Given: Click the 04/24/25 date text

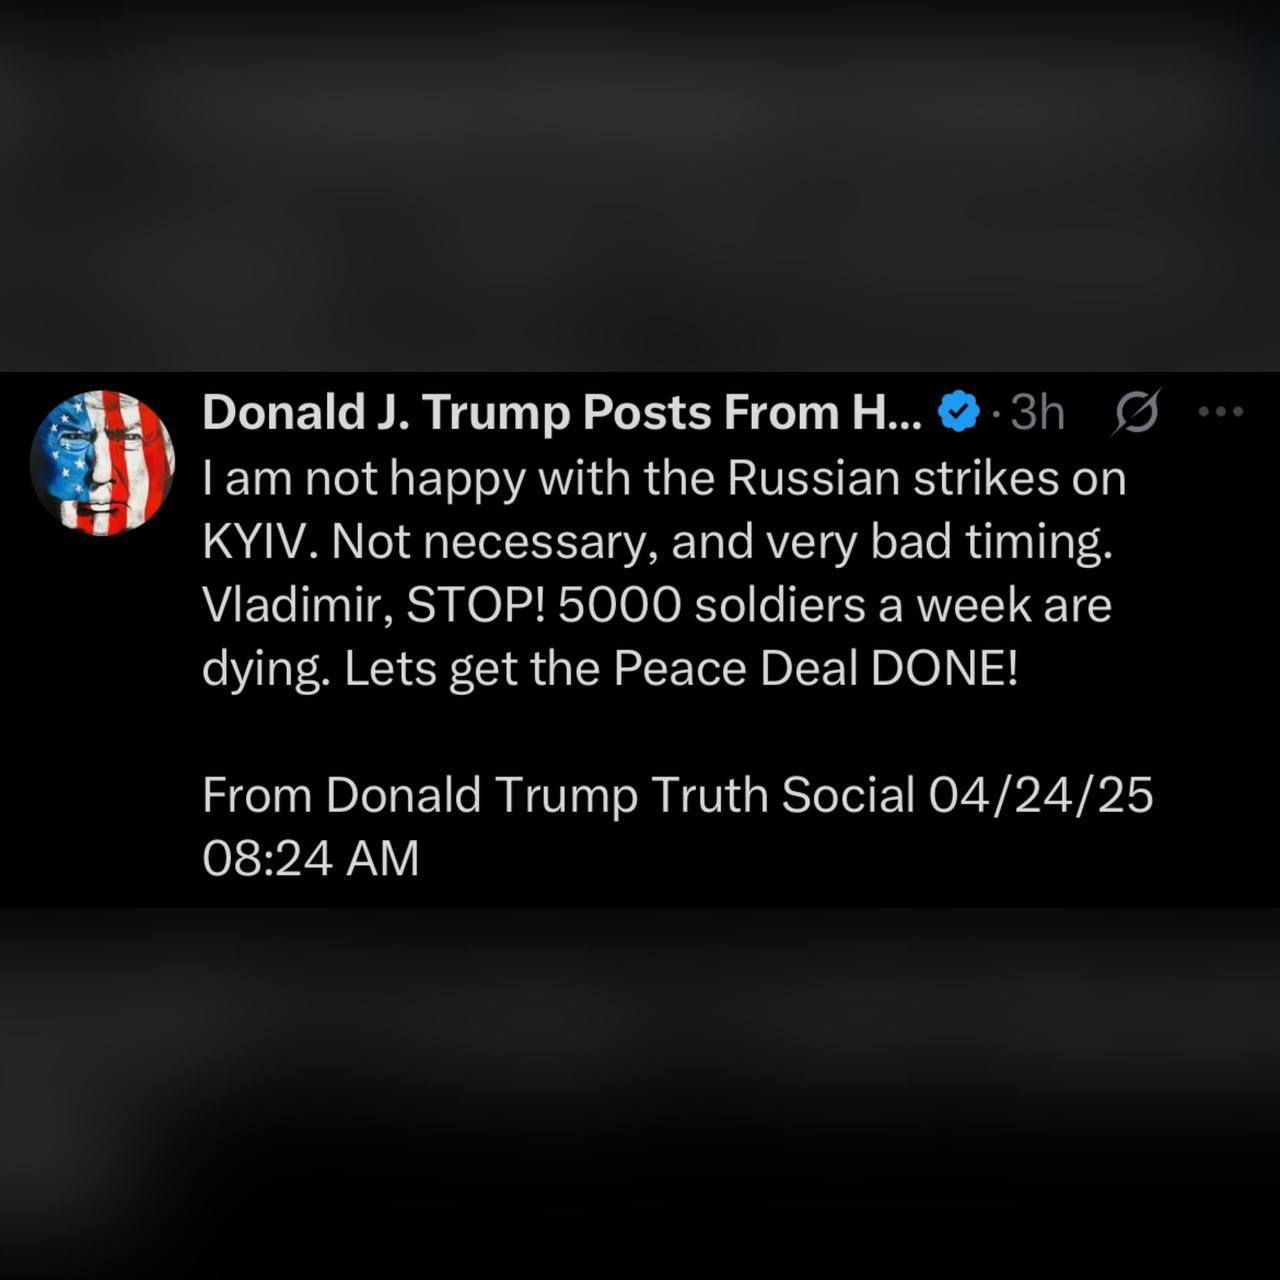Looking at the screenshot, I should (1040, 796).
